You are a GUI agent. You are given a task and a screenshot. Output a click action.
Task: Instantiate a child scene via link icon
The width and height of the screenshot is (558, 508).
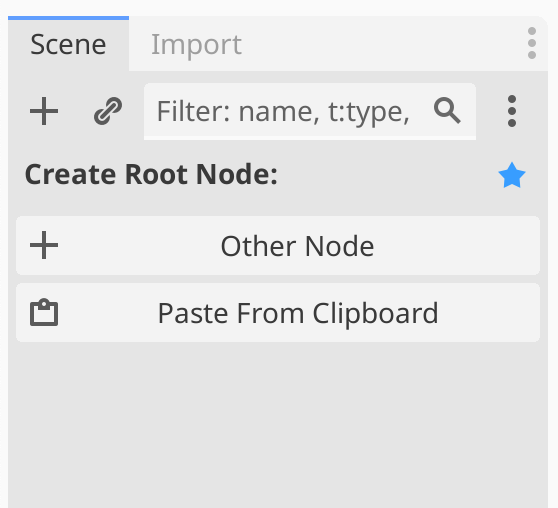108,111
